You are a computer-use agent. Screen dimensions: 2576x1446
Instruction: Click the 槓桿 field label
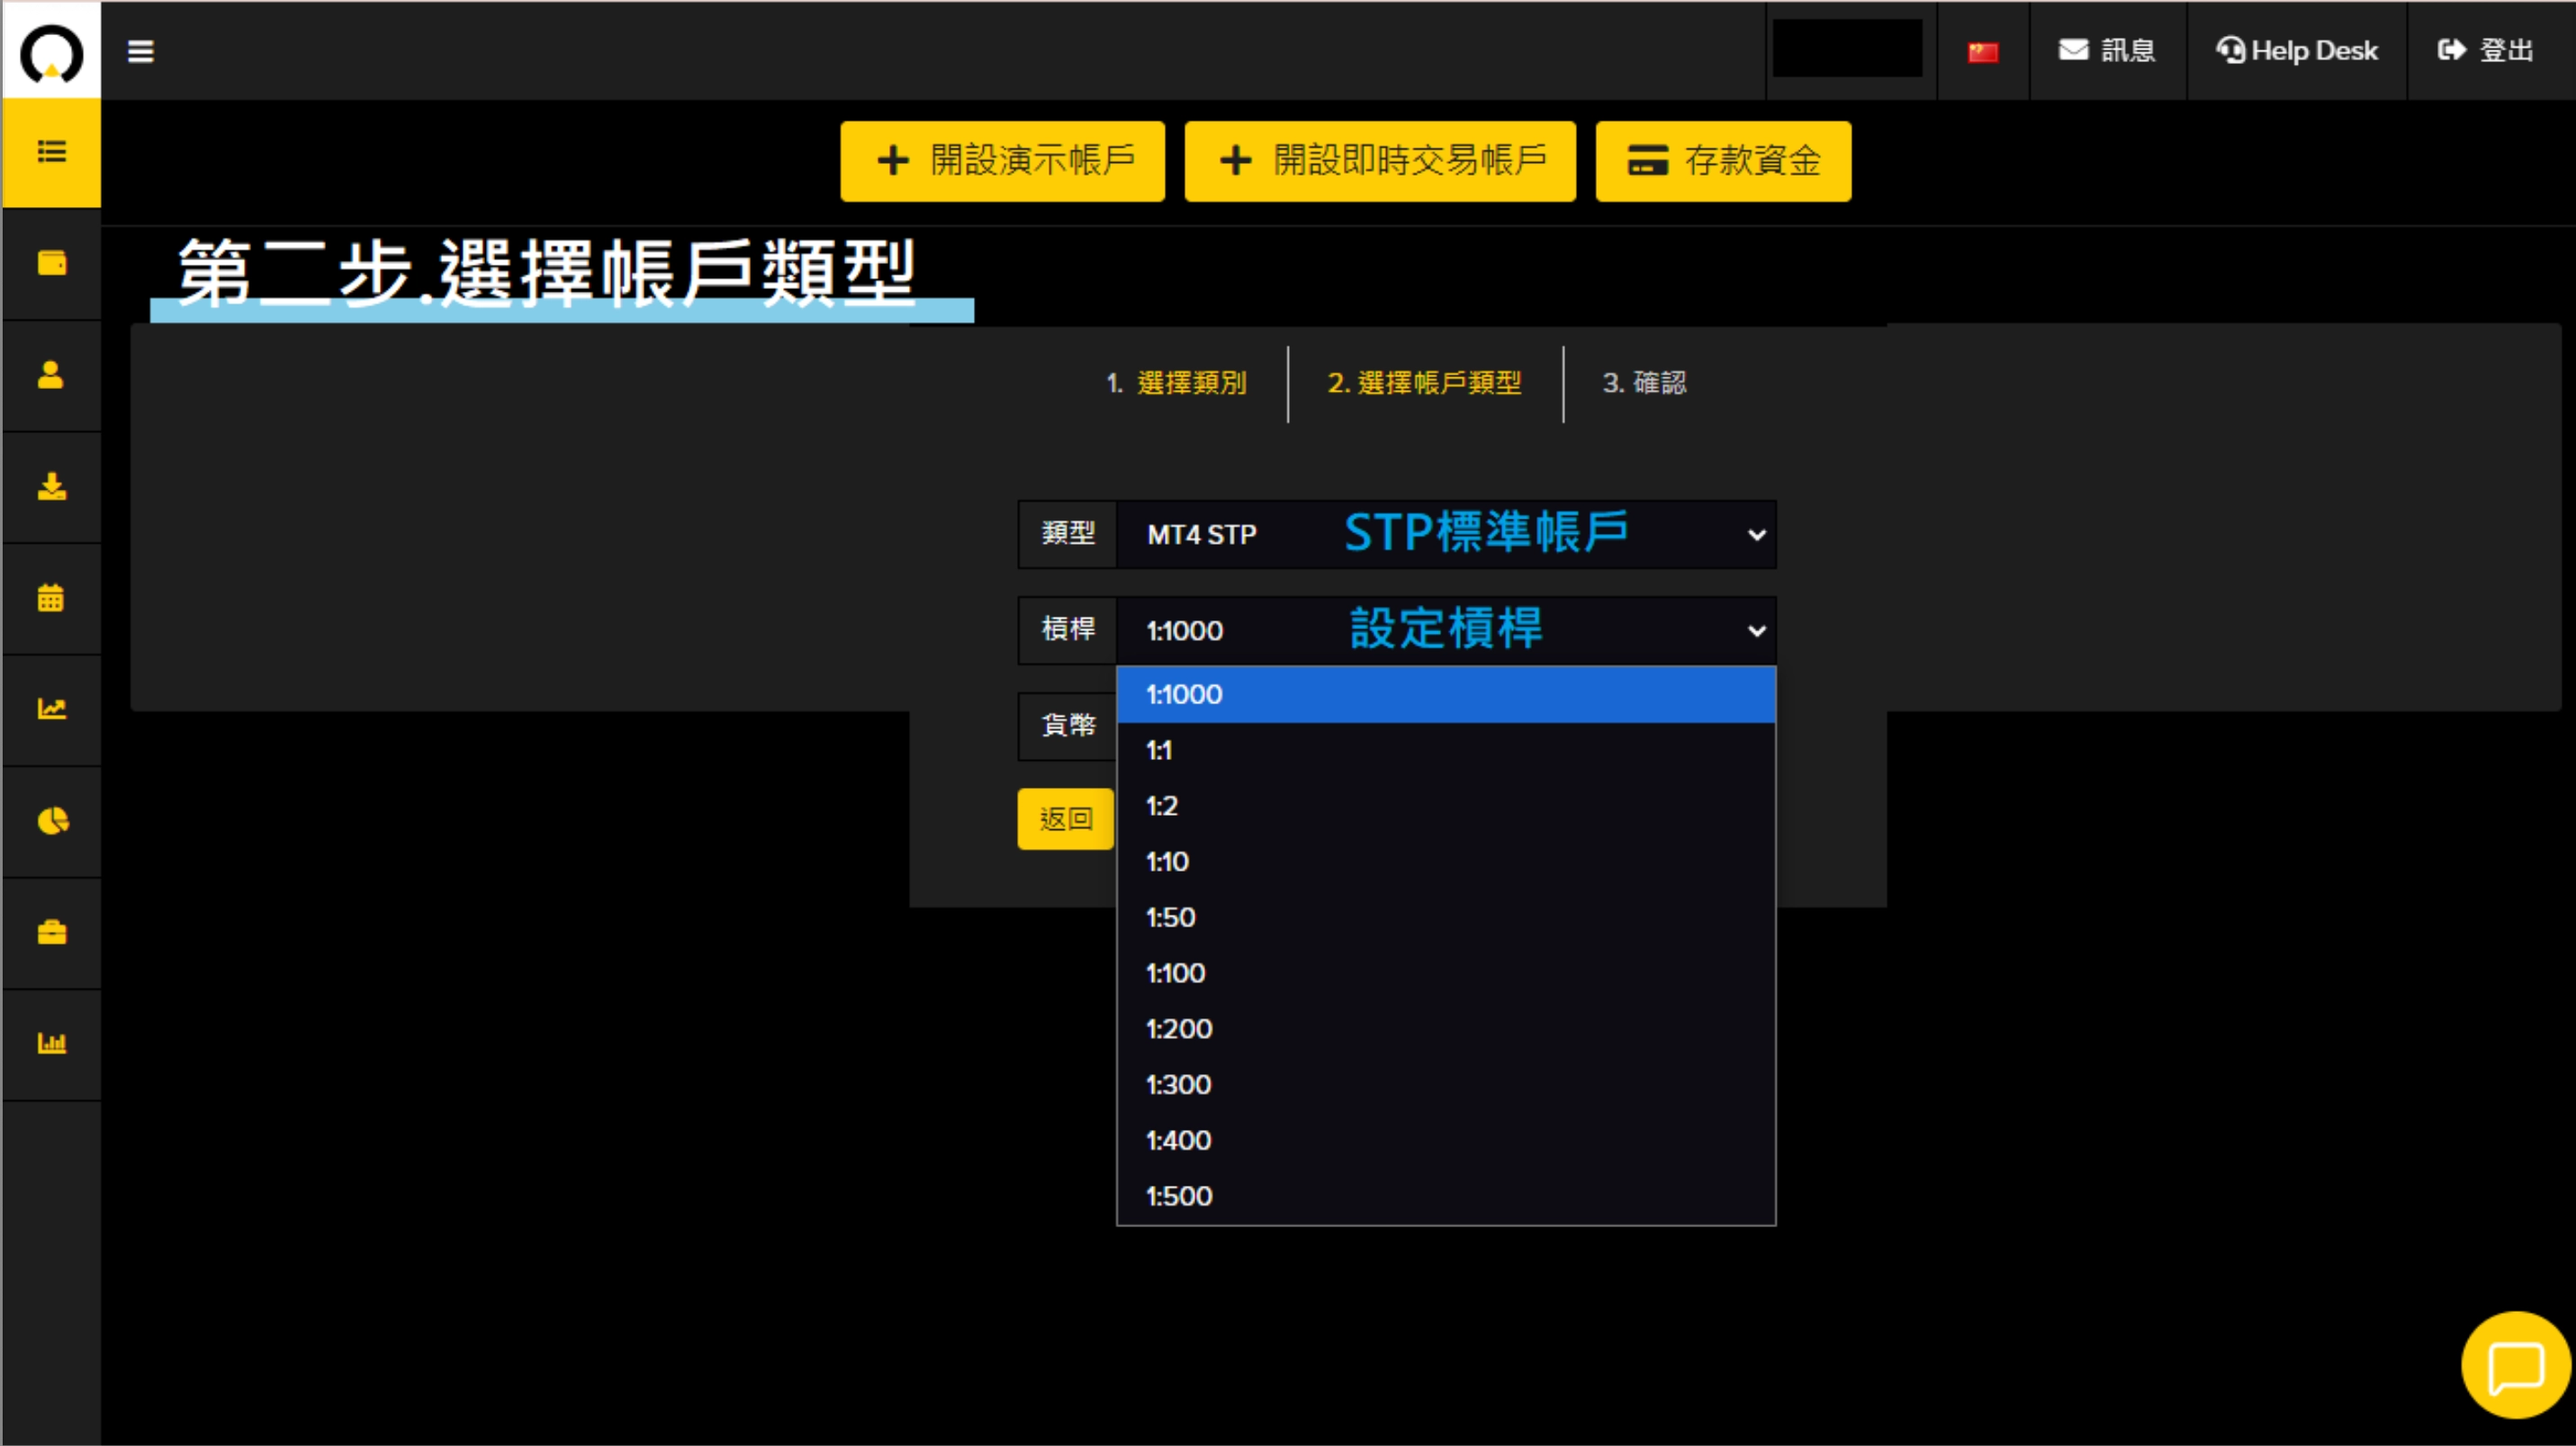tap(1068, 630)
